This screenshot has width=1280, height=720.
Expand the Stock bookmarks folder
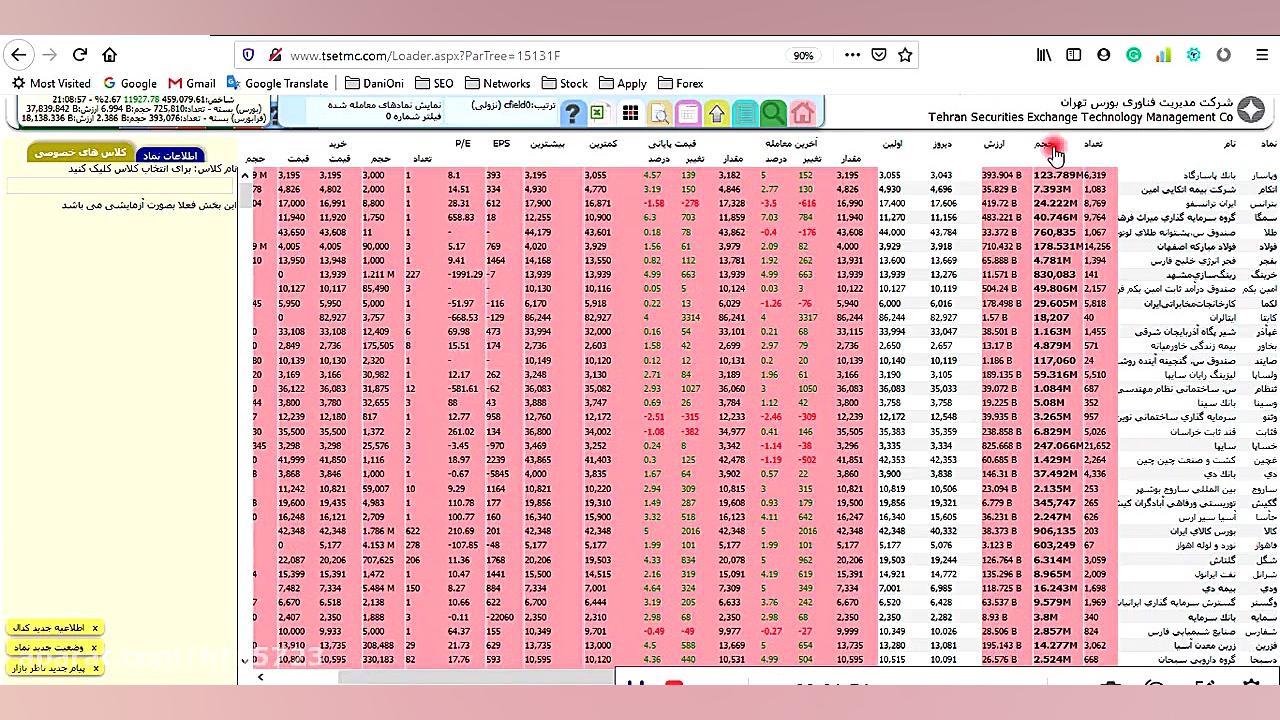tap(565, 84)
